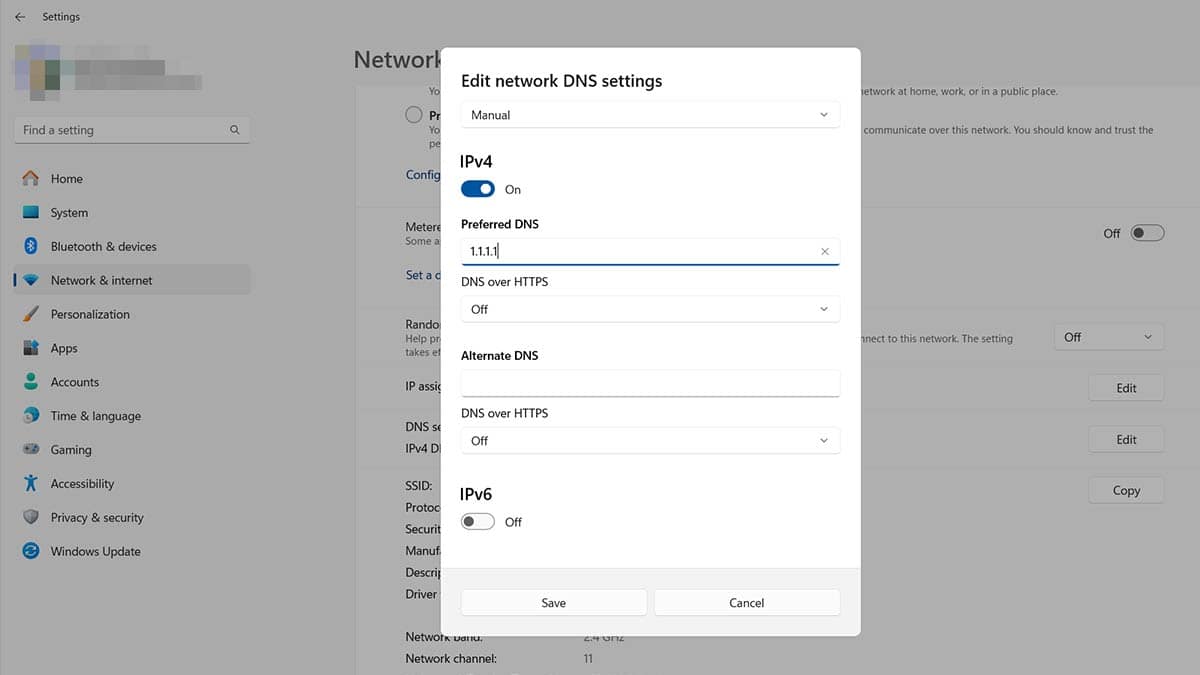Open the Manual DNS settings dropdown
The height and width of the screenshot is (675, 1200).
point(649,114)
